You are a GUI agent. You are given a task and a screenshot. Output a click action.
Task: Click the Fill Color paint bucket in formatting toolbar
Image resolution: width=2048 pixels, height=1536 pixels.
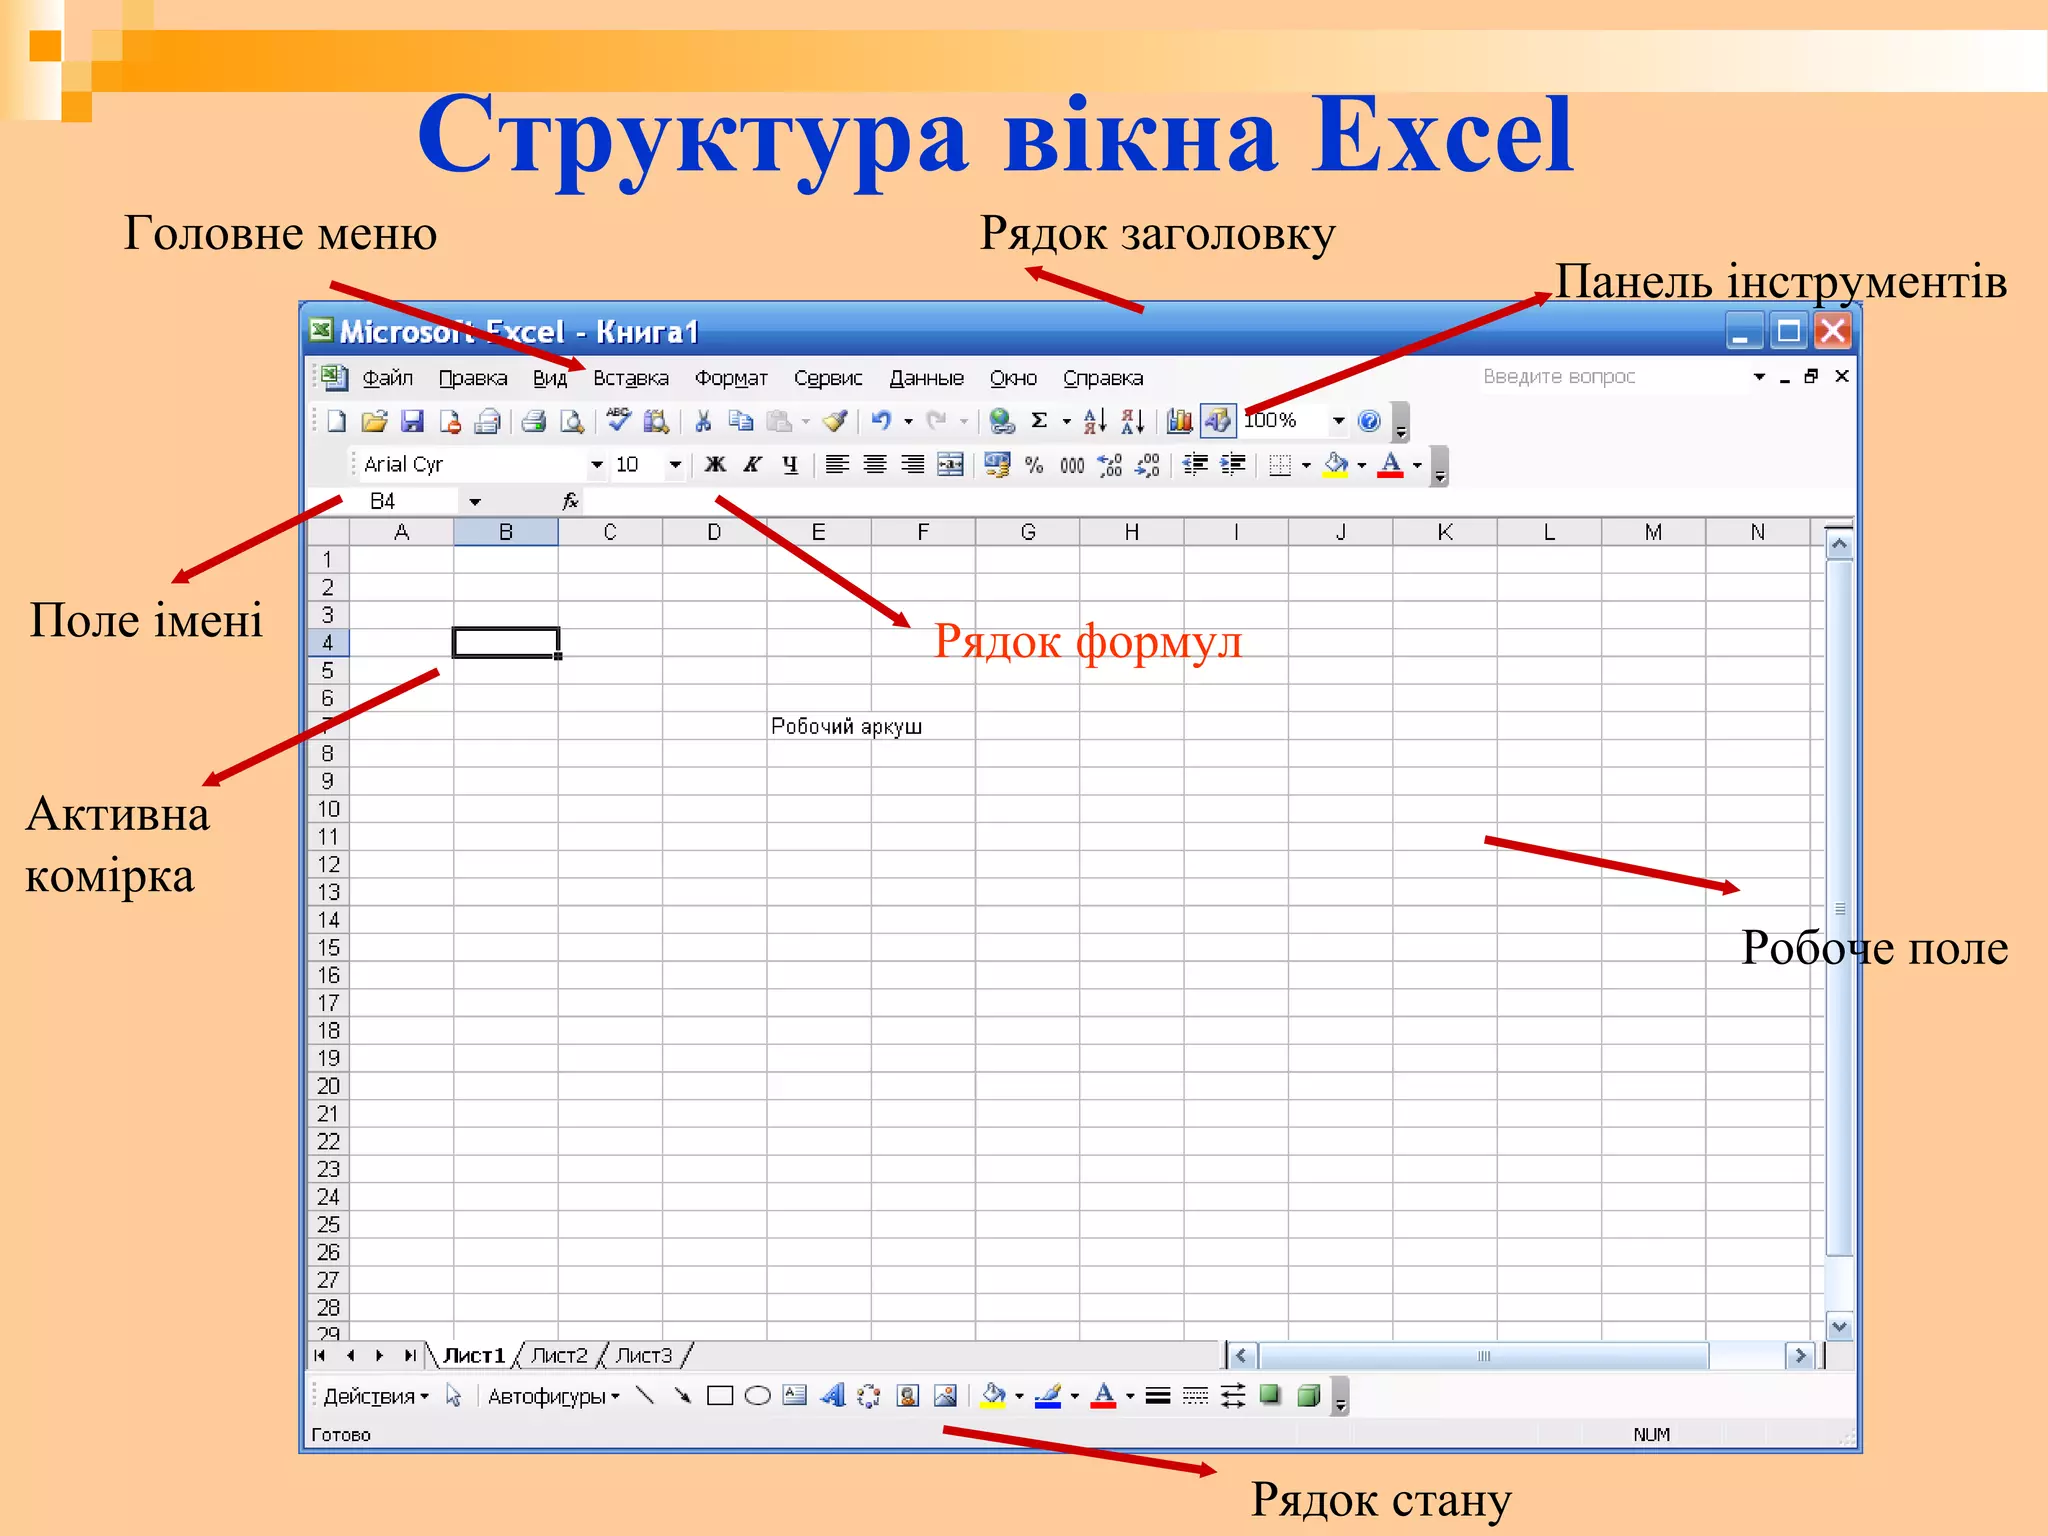tap(1336, 465)
